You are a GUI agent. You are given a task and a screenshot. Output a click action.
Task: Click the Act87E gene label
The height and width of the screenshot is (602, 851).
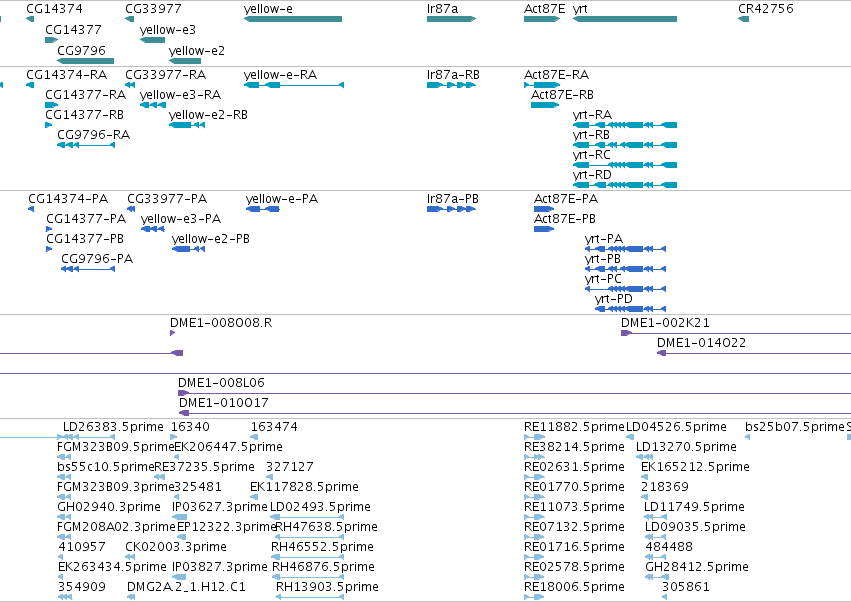coord(544,9)
